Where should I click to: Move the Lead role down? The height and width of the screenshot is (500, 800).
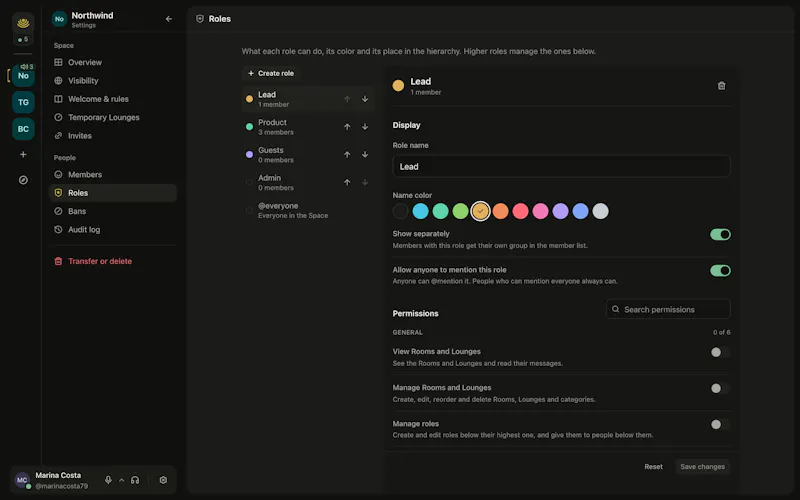point(365,99)
